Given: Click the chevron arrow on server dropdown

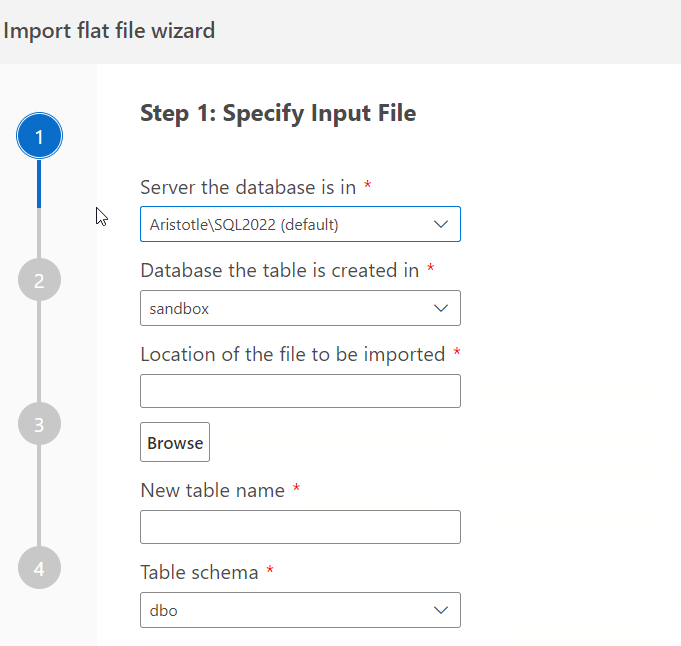Looking at the screenshot, I should coord(441,224).
